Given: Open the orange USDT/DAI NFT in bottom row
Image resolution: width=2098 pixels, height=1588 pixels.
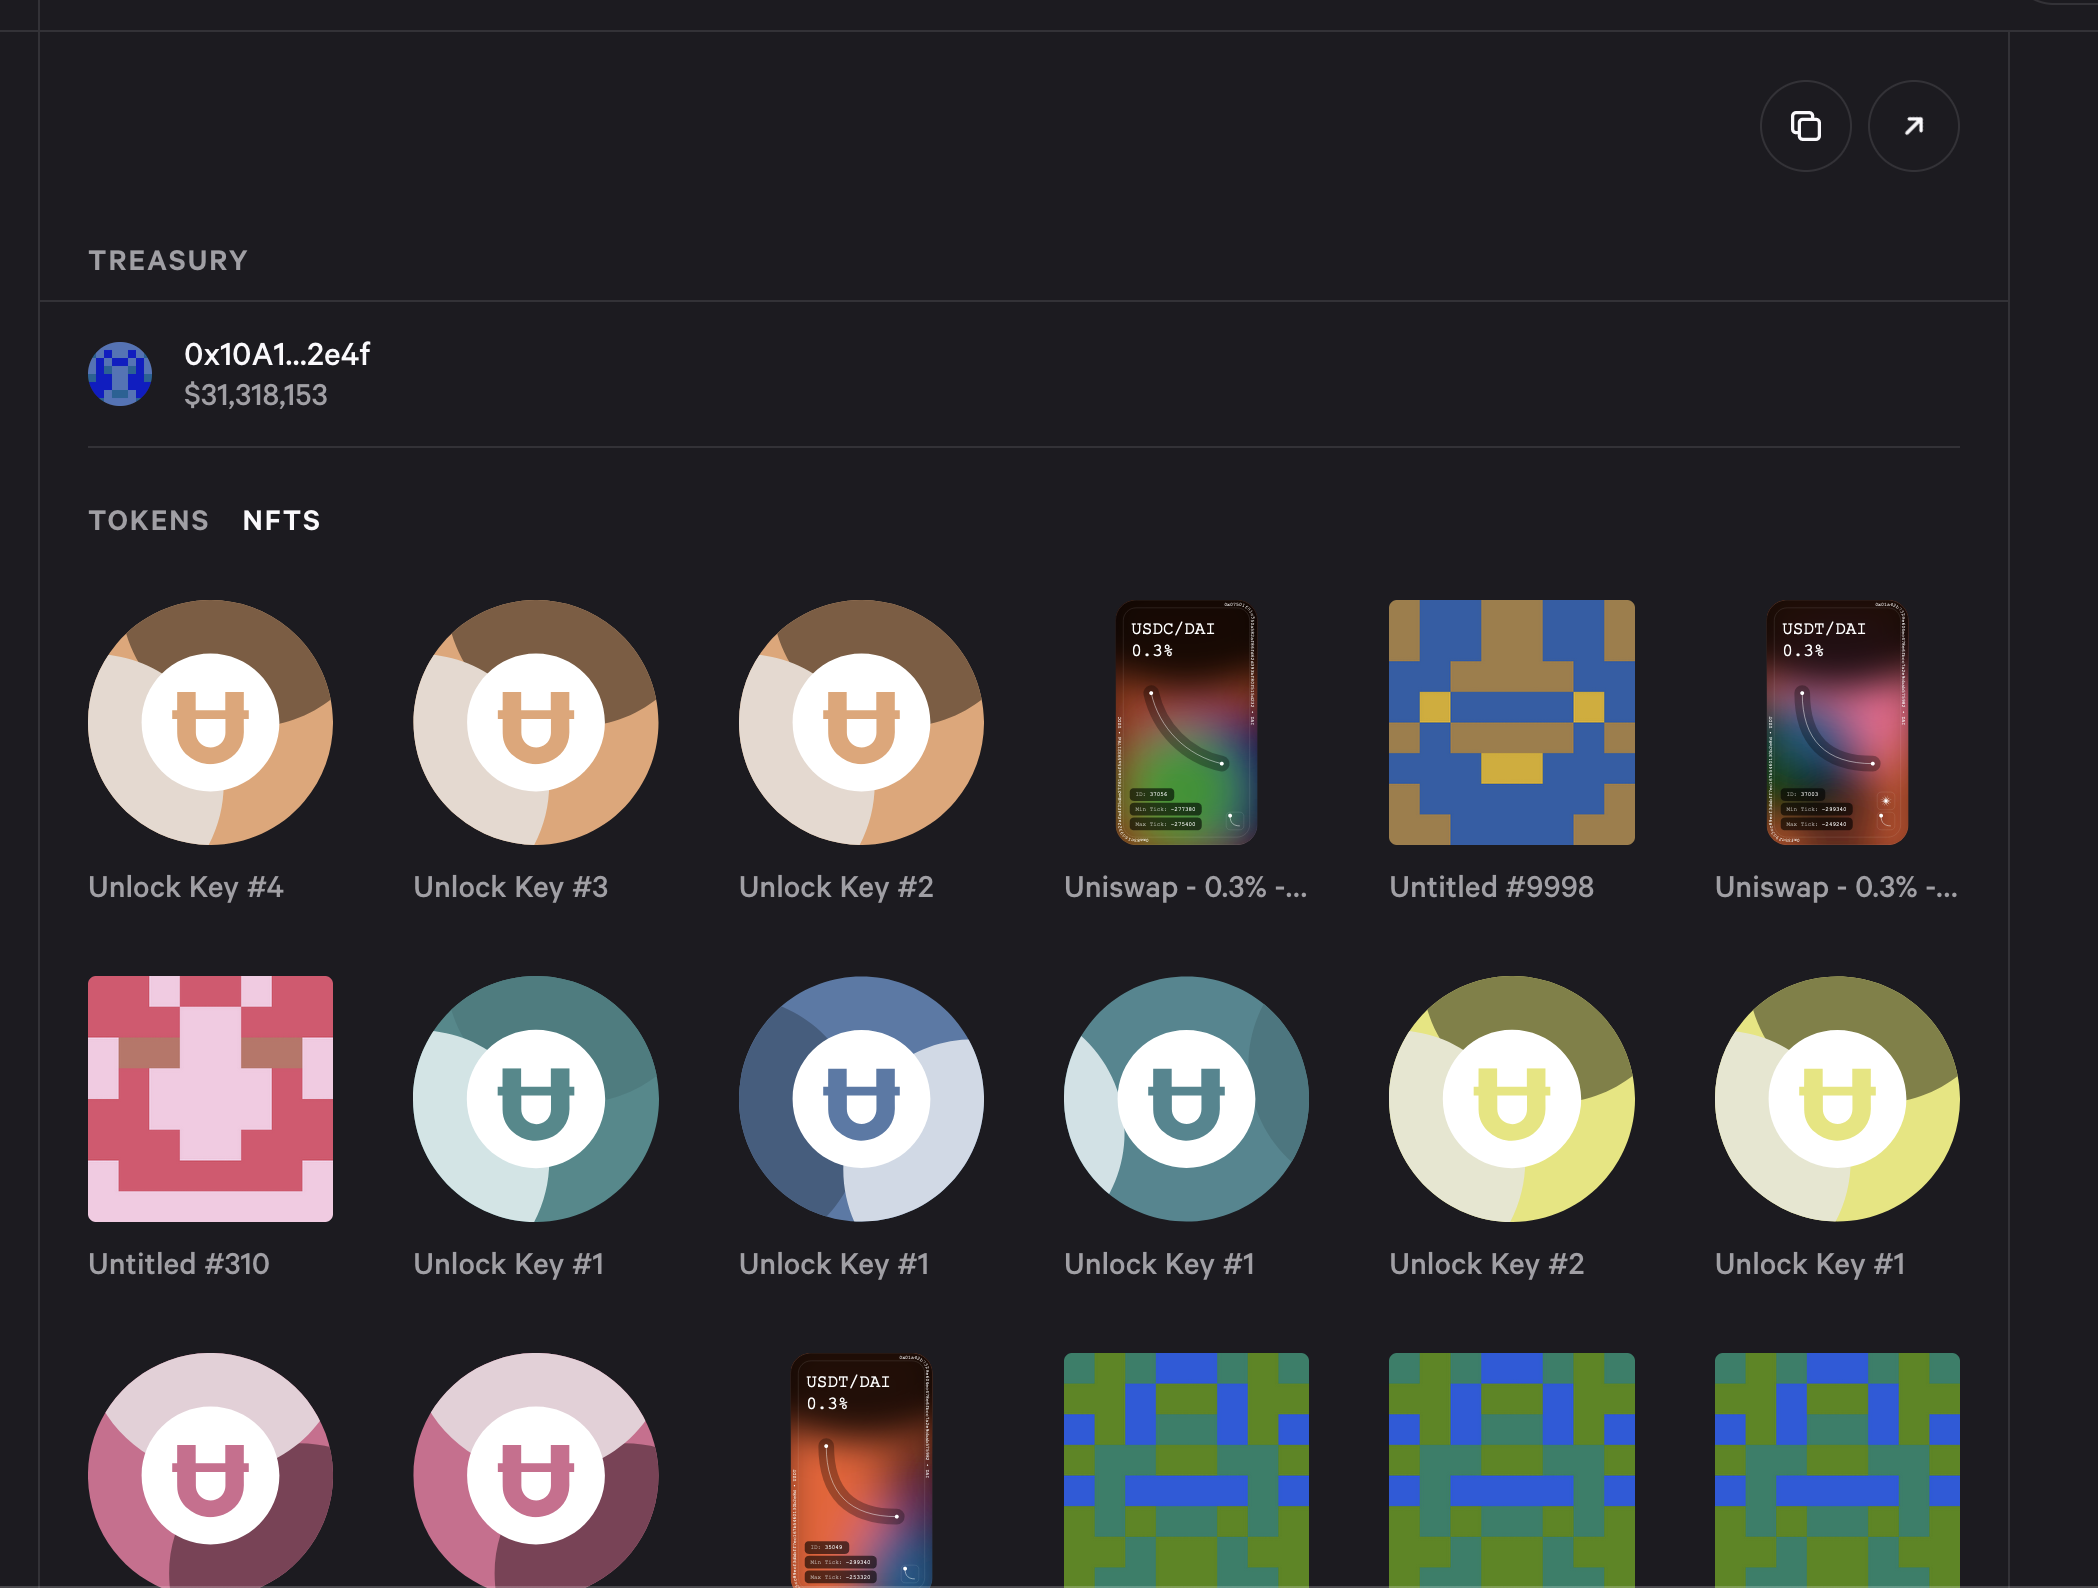Looking at the screenshot, I should (x=861, y=1470).
